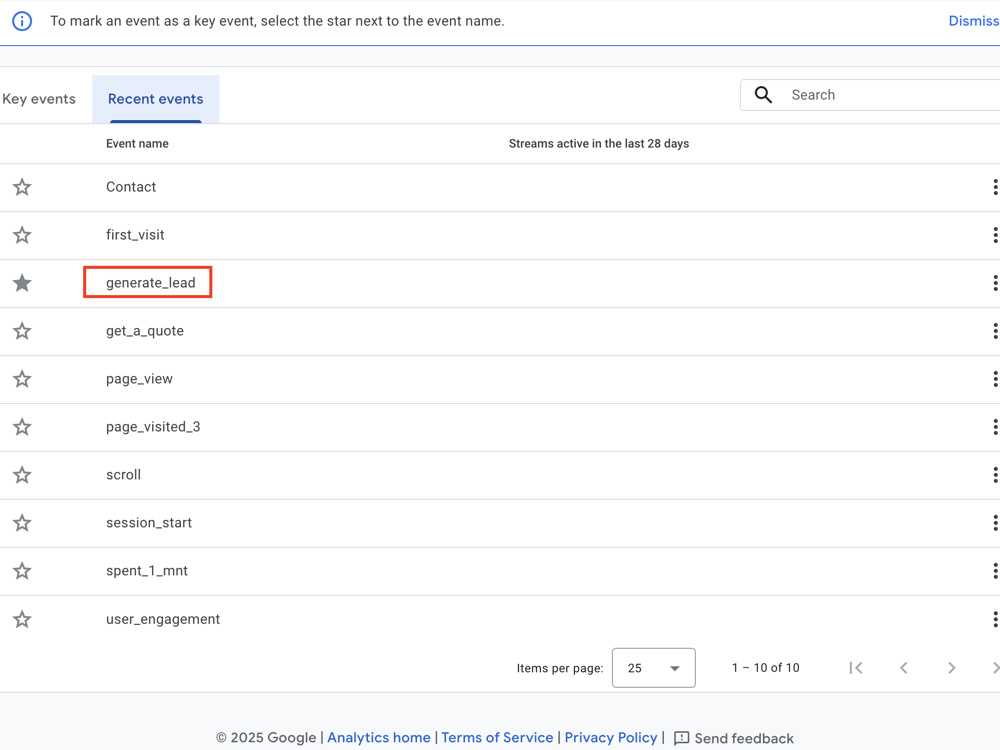Image resolution: width=1000 pixels, height=750 pixels.
Task: Click the info icon in the banner
Action: (22, 21)
